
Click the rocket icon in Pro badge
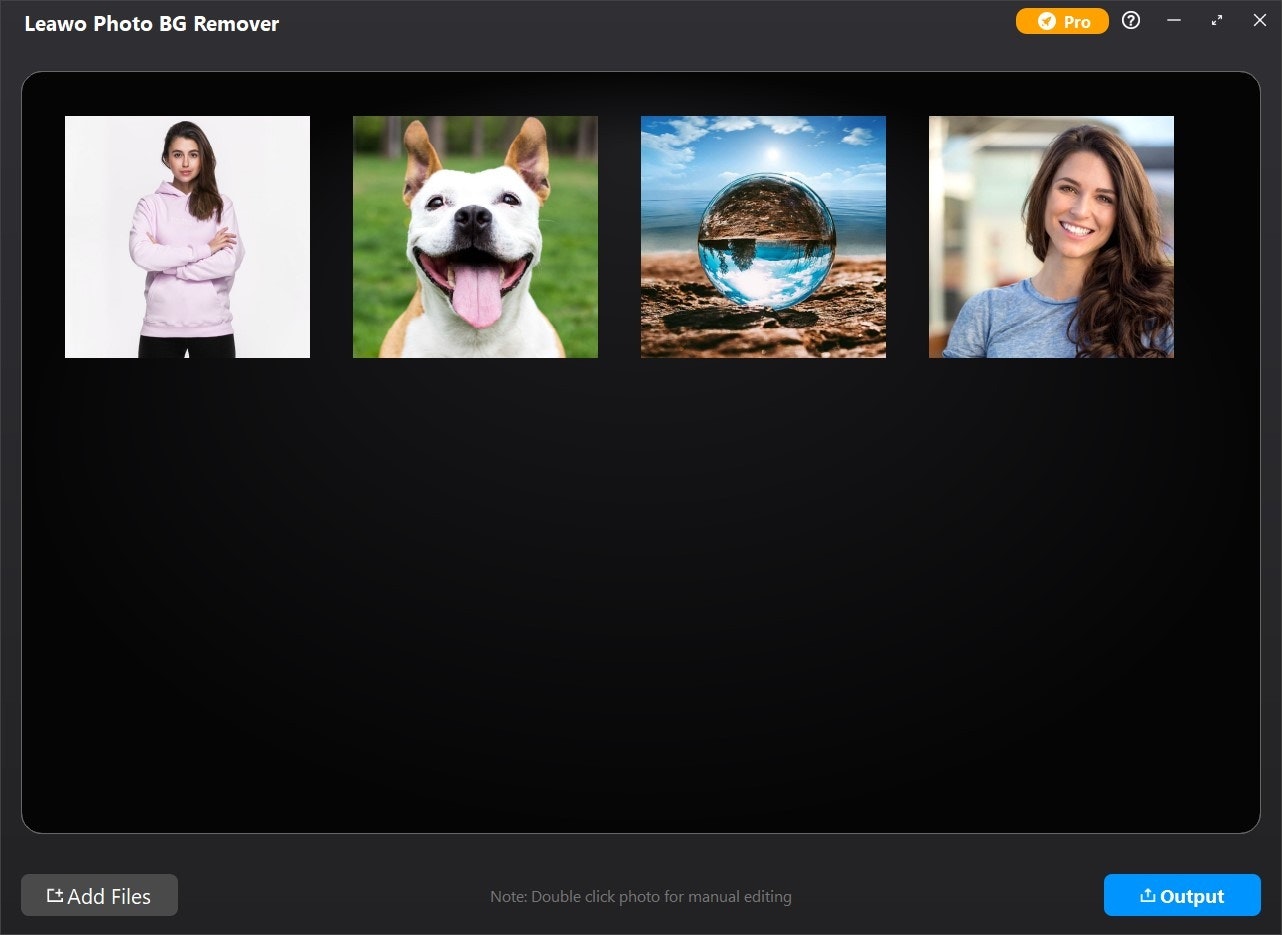pyautogui.click(x=1046, y=21)
